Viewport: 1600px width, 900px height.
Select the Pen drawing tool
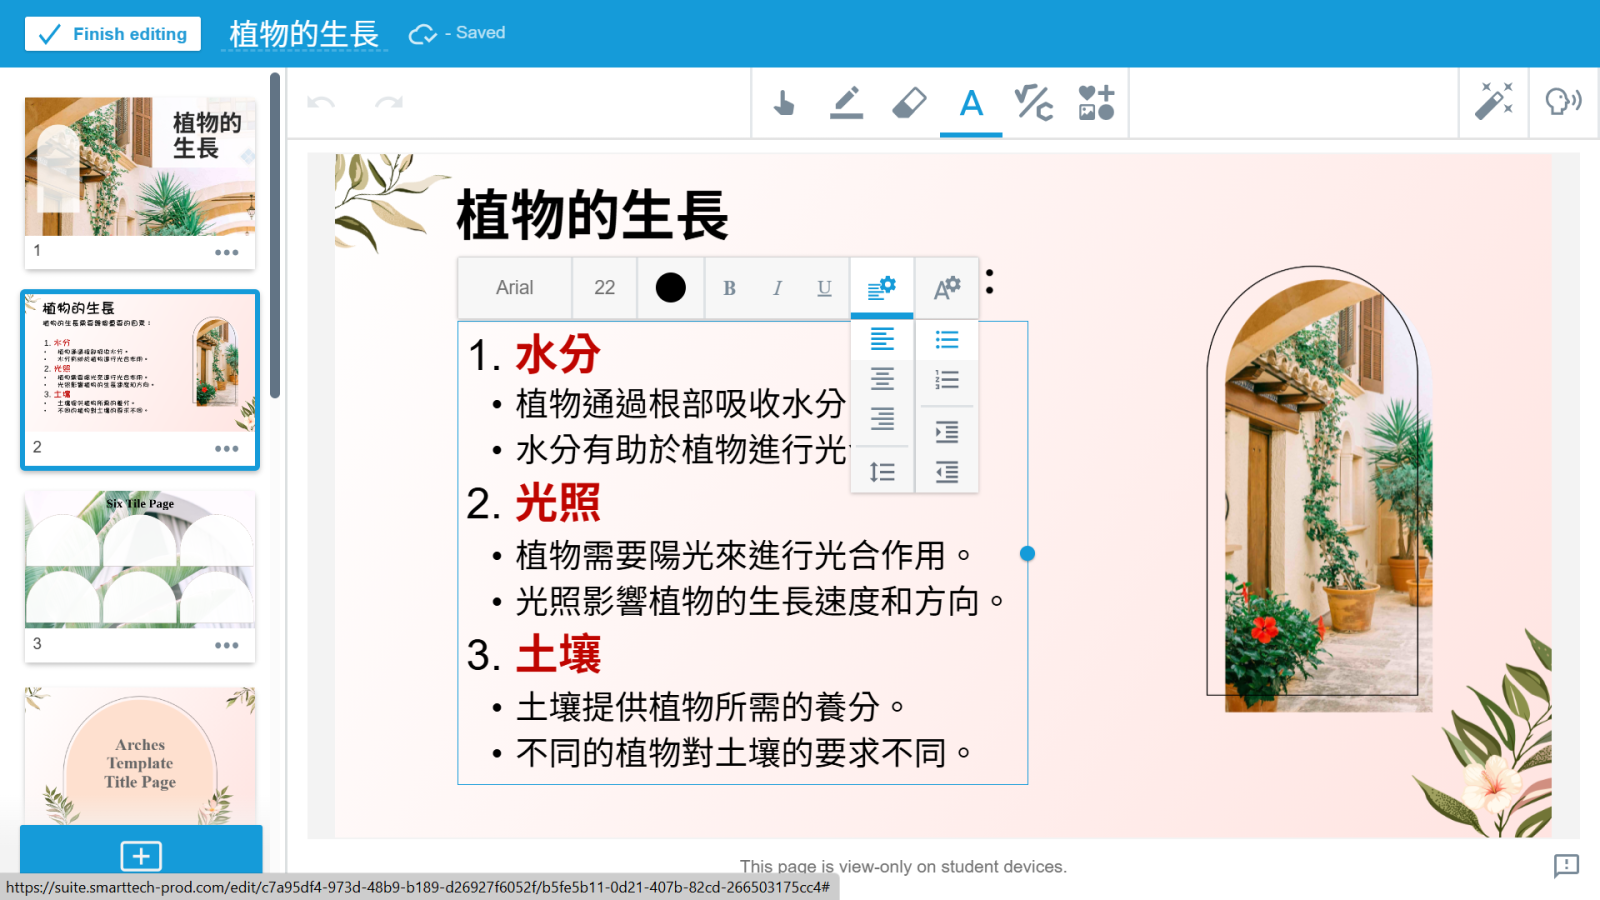846,103
